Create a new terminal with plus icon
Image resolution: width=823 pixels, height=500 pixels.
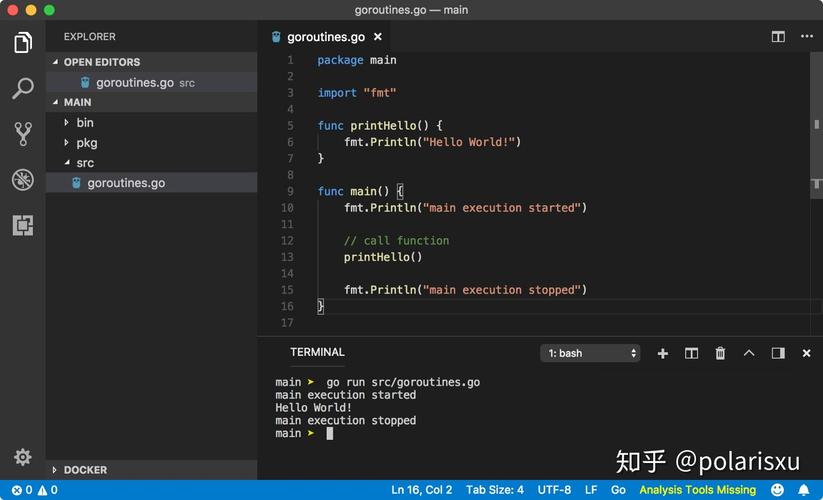pyautogui.click(x=662, y=354)
